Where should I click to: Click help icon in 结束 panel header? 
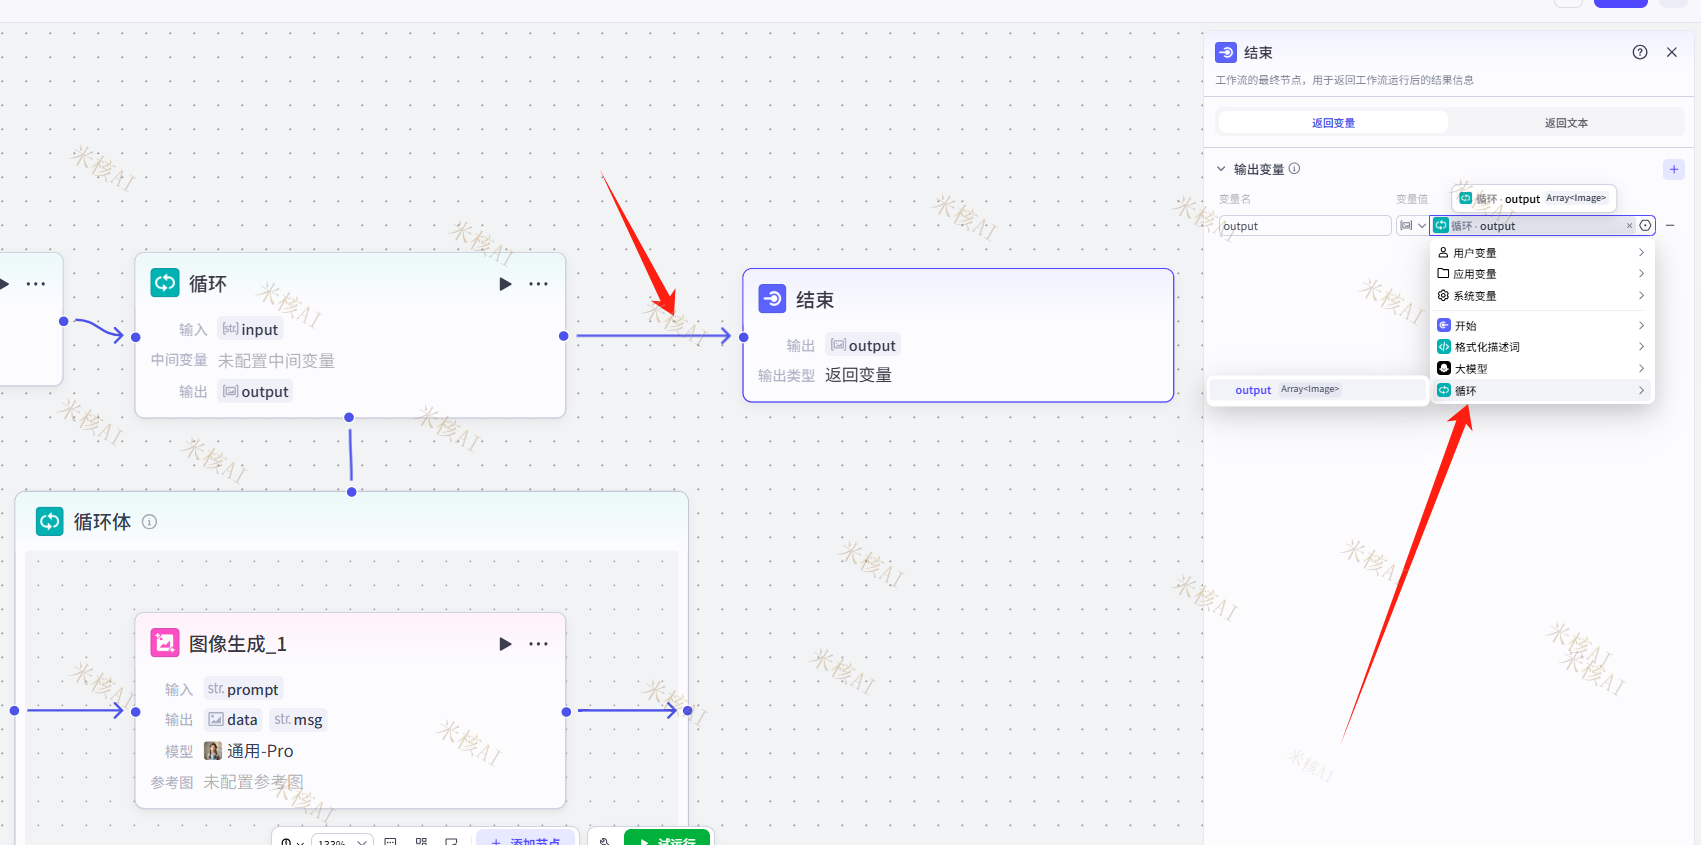[1640, 52]
